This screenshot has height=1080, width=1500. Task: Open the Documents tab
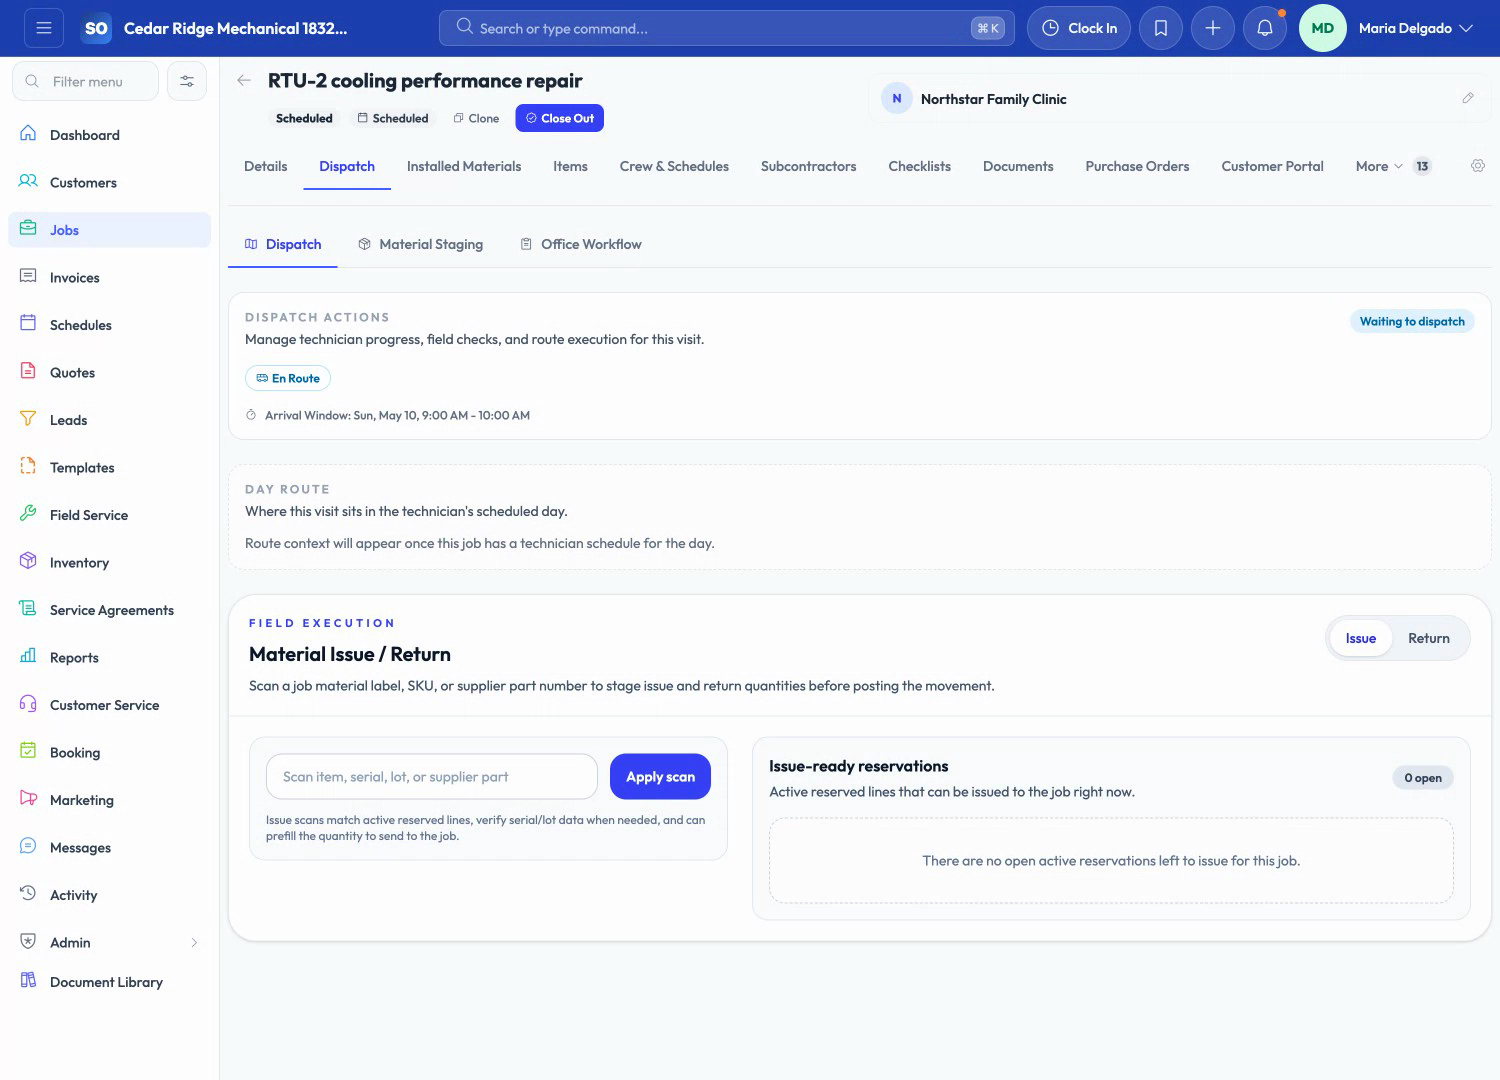click(1018, 166)
